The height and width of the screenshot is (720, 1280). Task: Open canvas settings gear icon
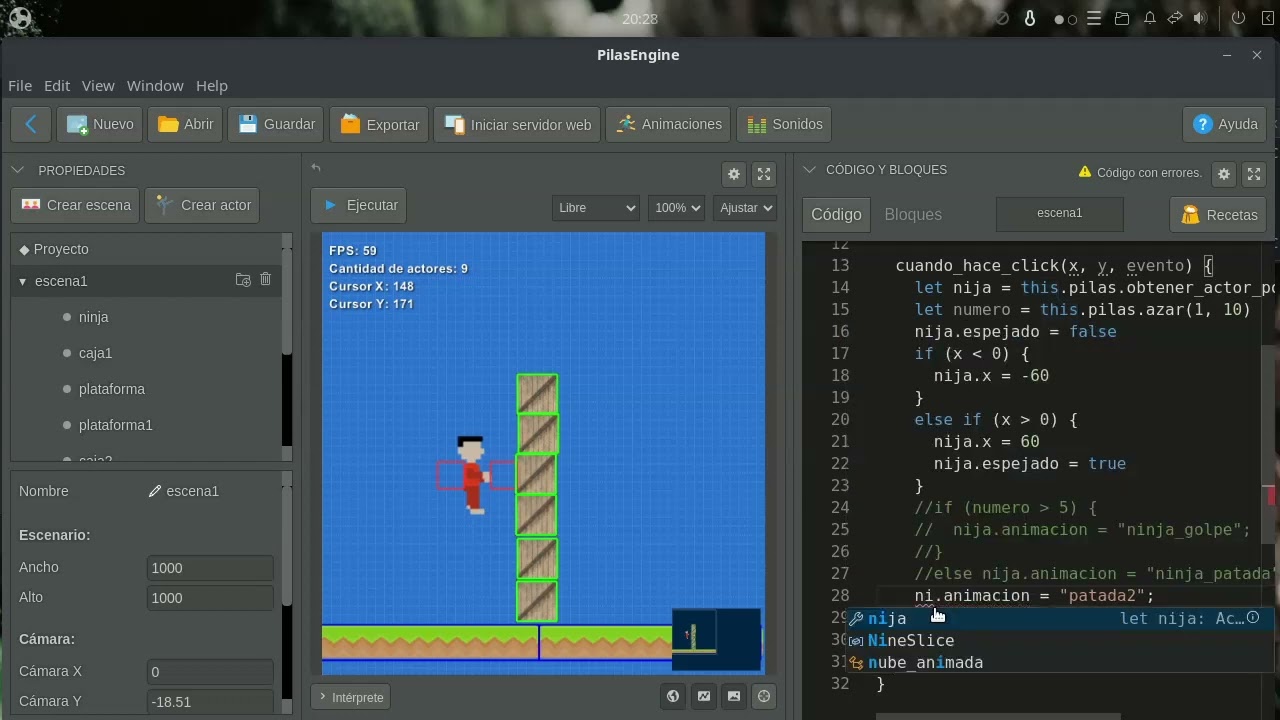pos(734,174)
